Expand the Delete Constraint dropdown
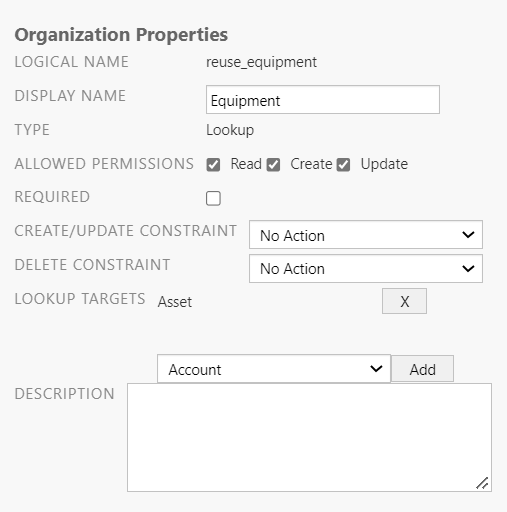 (x=366, y=269)
